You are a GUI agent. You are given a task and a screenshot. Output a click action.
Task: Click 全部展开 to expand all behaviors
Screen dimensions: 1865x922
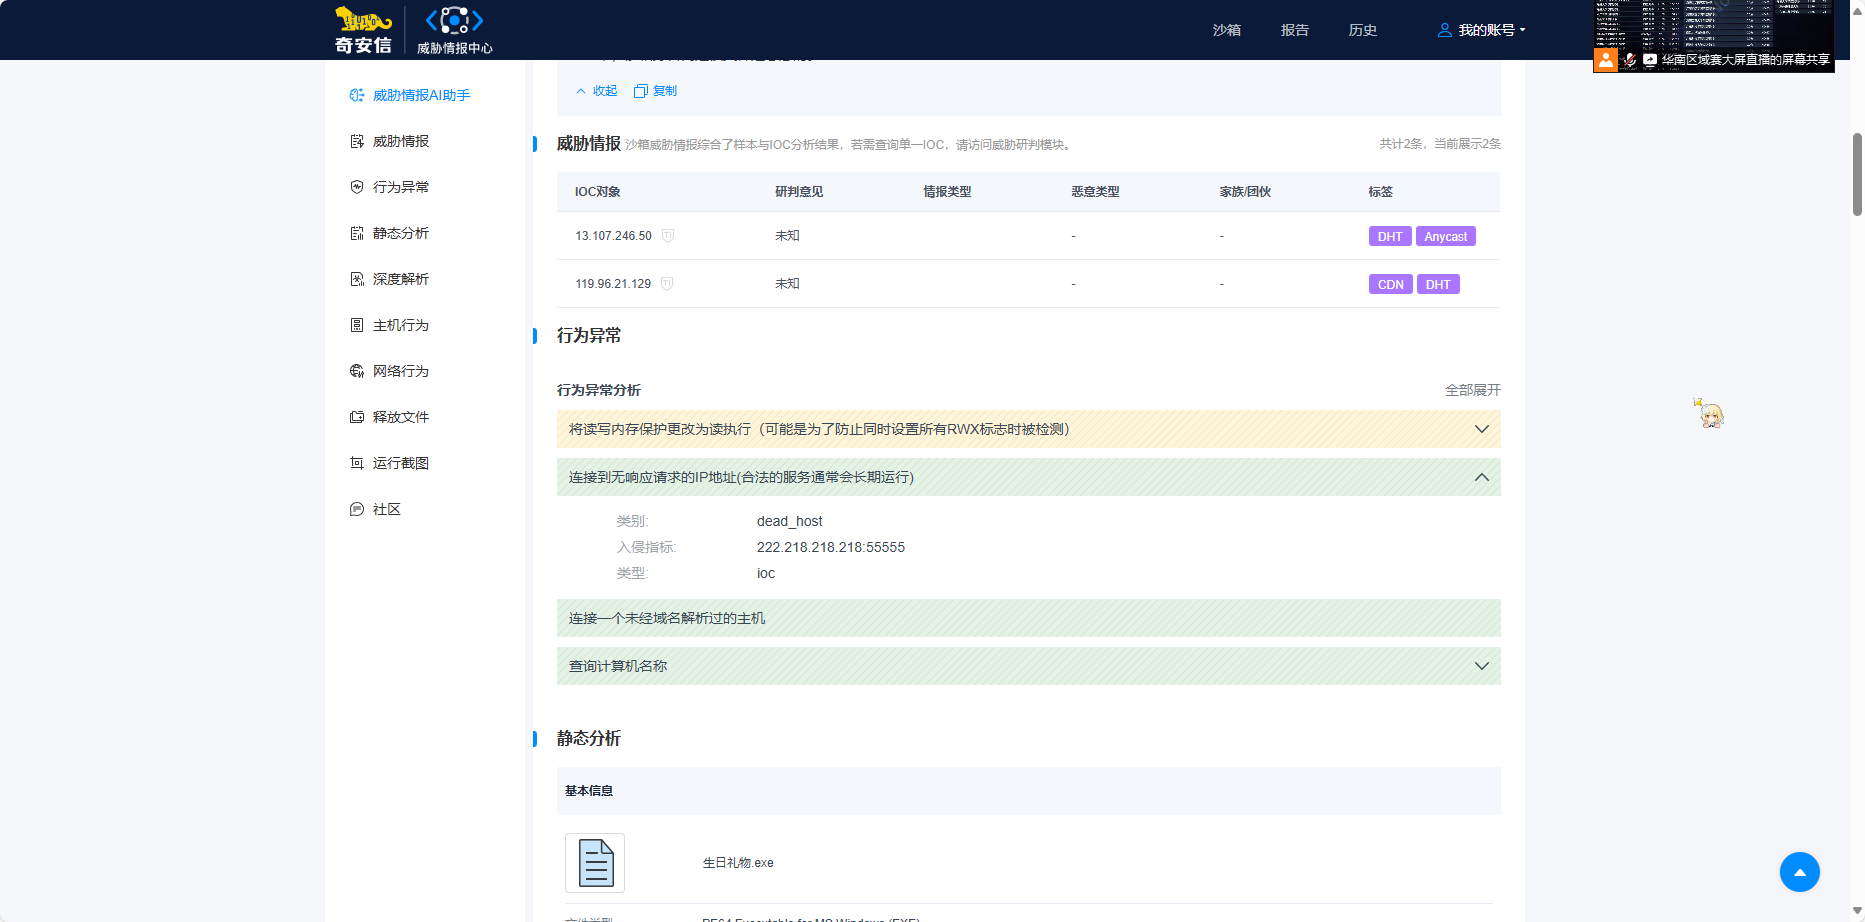[1472, 390]
